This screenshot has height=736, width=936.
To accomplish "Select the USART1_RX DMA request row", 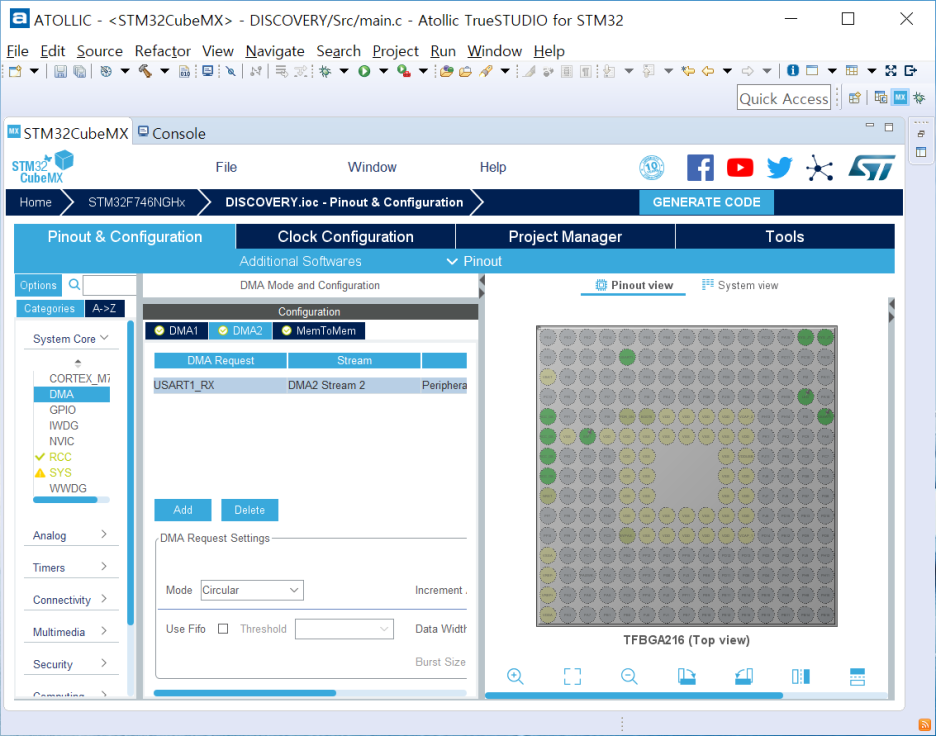I will (310, 385).
